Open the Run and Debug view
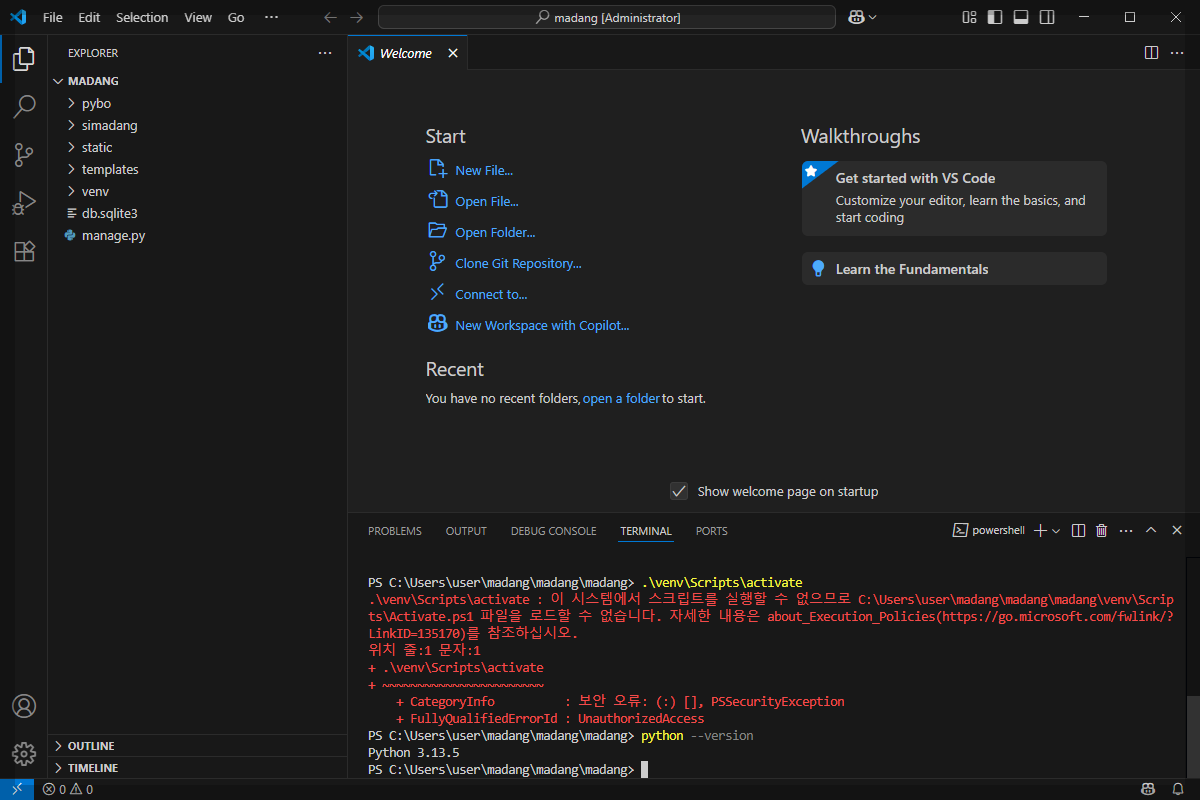 point(24,203)
